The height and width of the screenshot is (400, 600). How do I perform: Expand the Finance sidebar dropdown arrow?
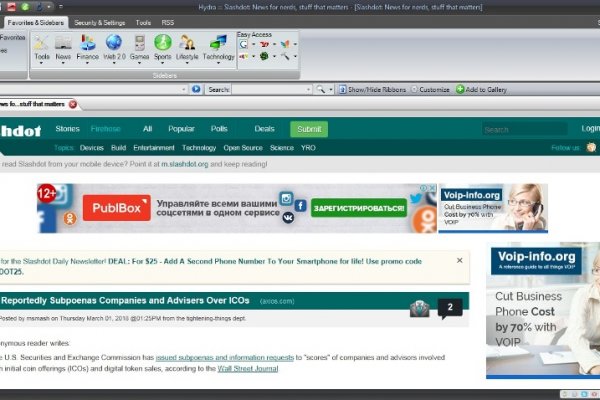[88, 64]
